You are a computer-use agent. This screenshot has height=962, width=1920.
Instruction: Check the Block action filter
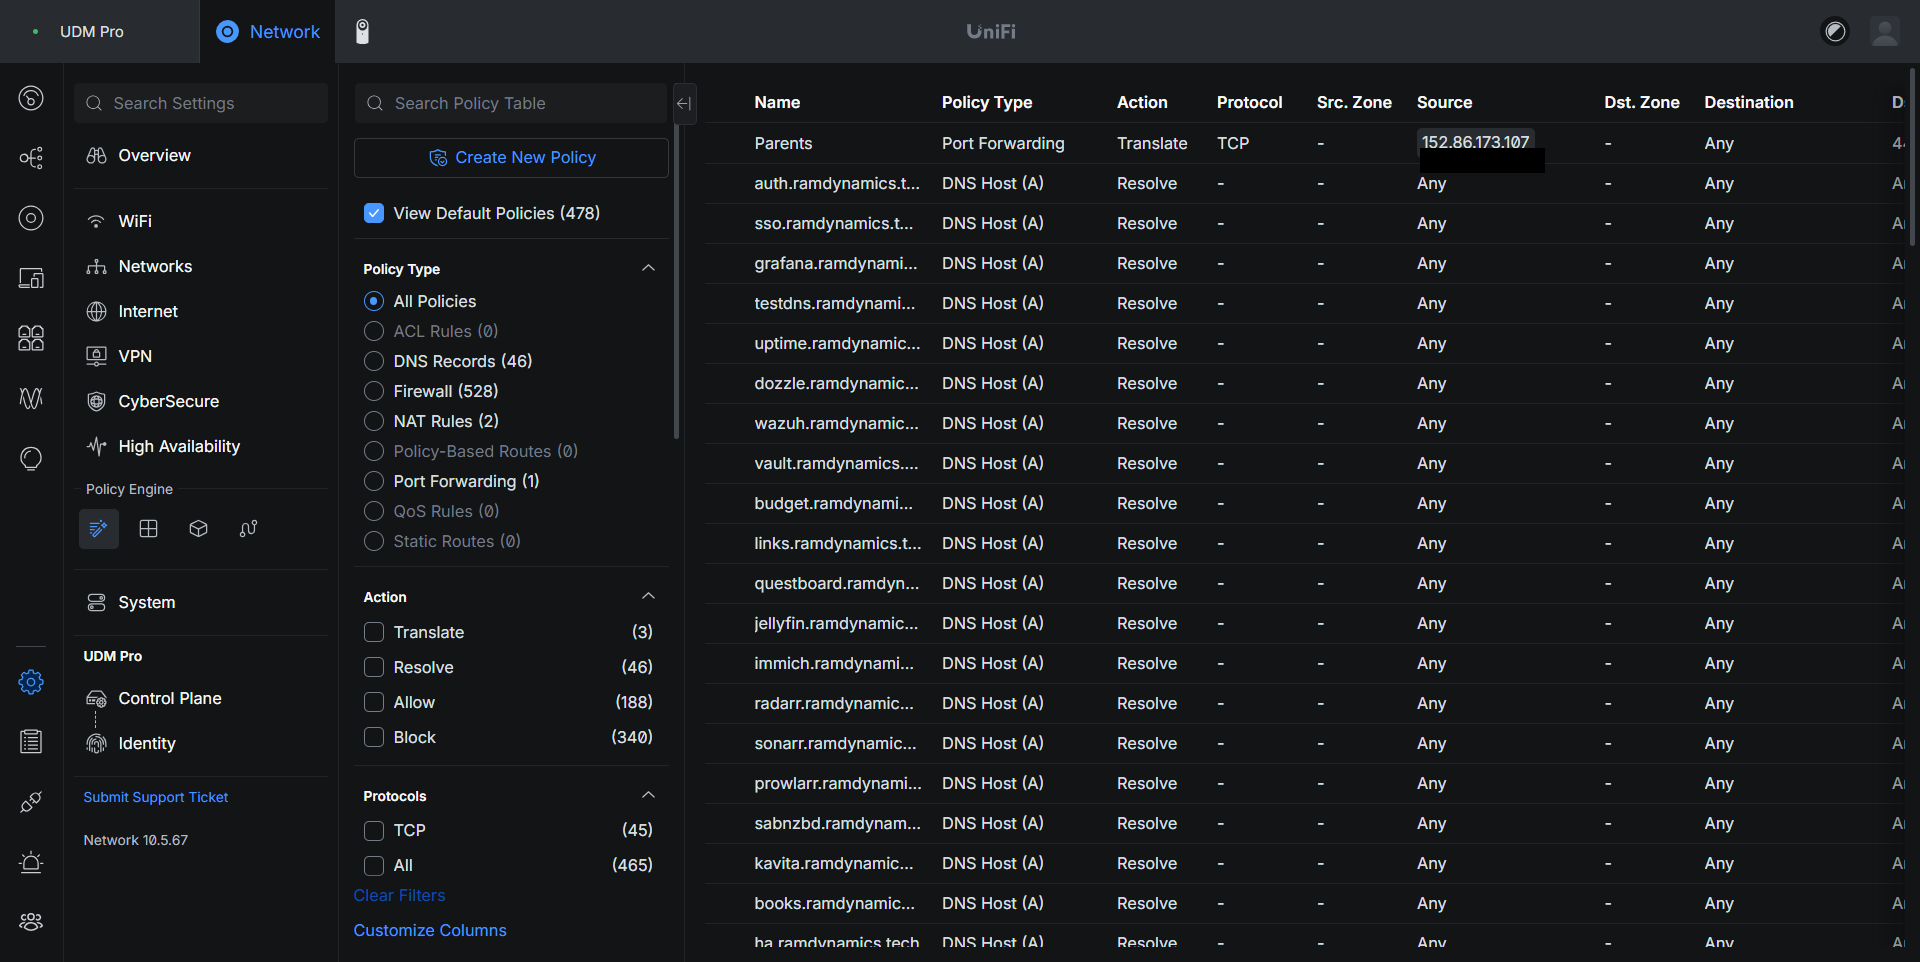tap(374, 737)
